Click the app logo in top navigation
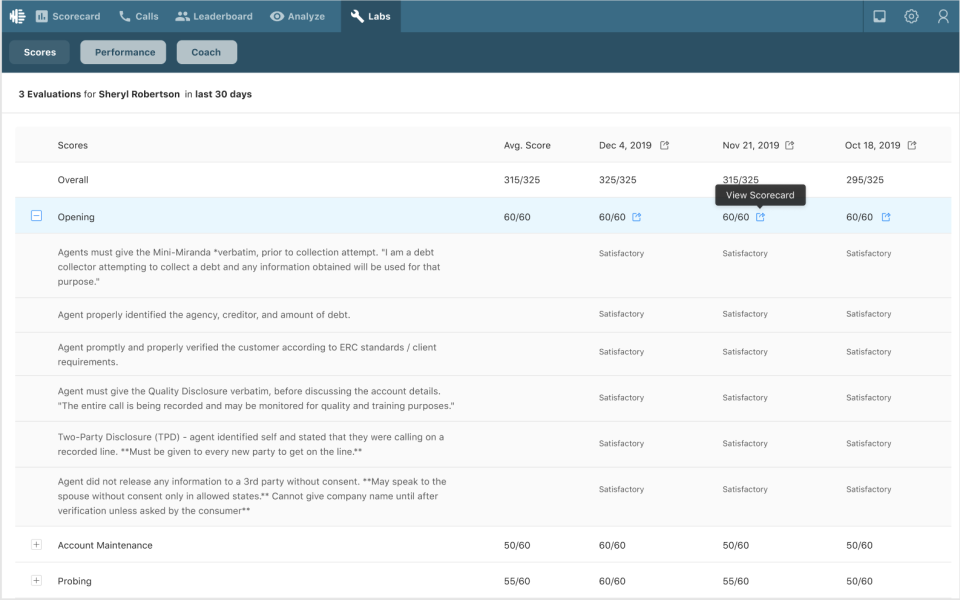This screenshot has width=960, height=600. tap(17, 17)
